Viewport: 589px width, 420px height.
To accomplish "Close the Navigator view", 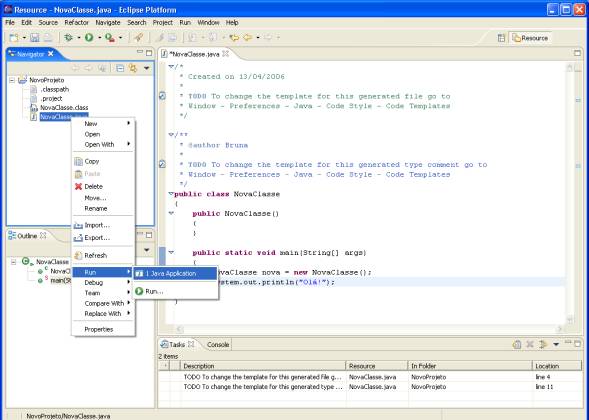I will (51, 54).
